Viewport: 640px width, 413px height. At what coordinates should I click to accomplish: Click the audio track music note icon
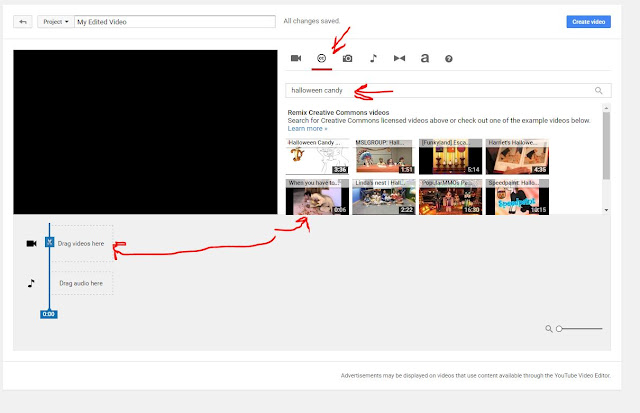pyautogui.click(x=31, y=283)
